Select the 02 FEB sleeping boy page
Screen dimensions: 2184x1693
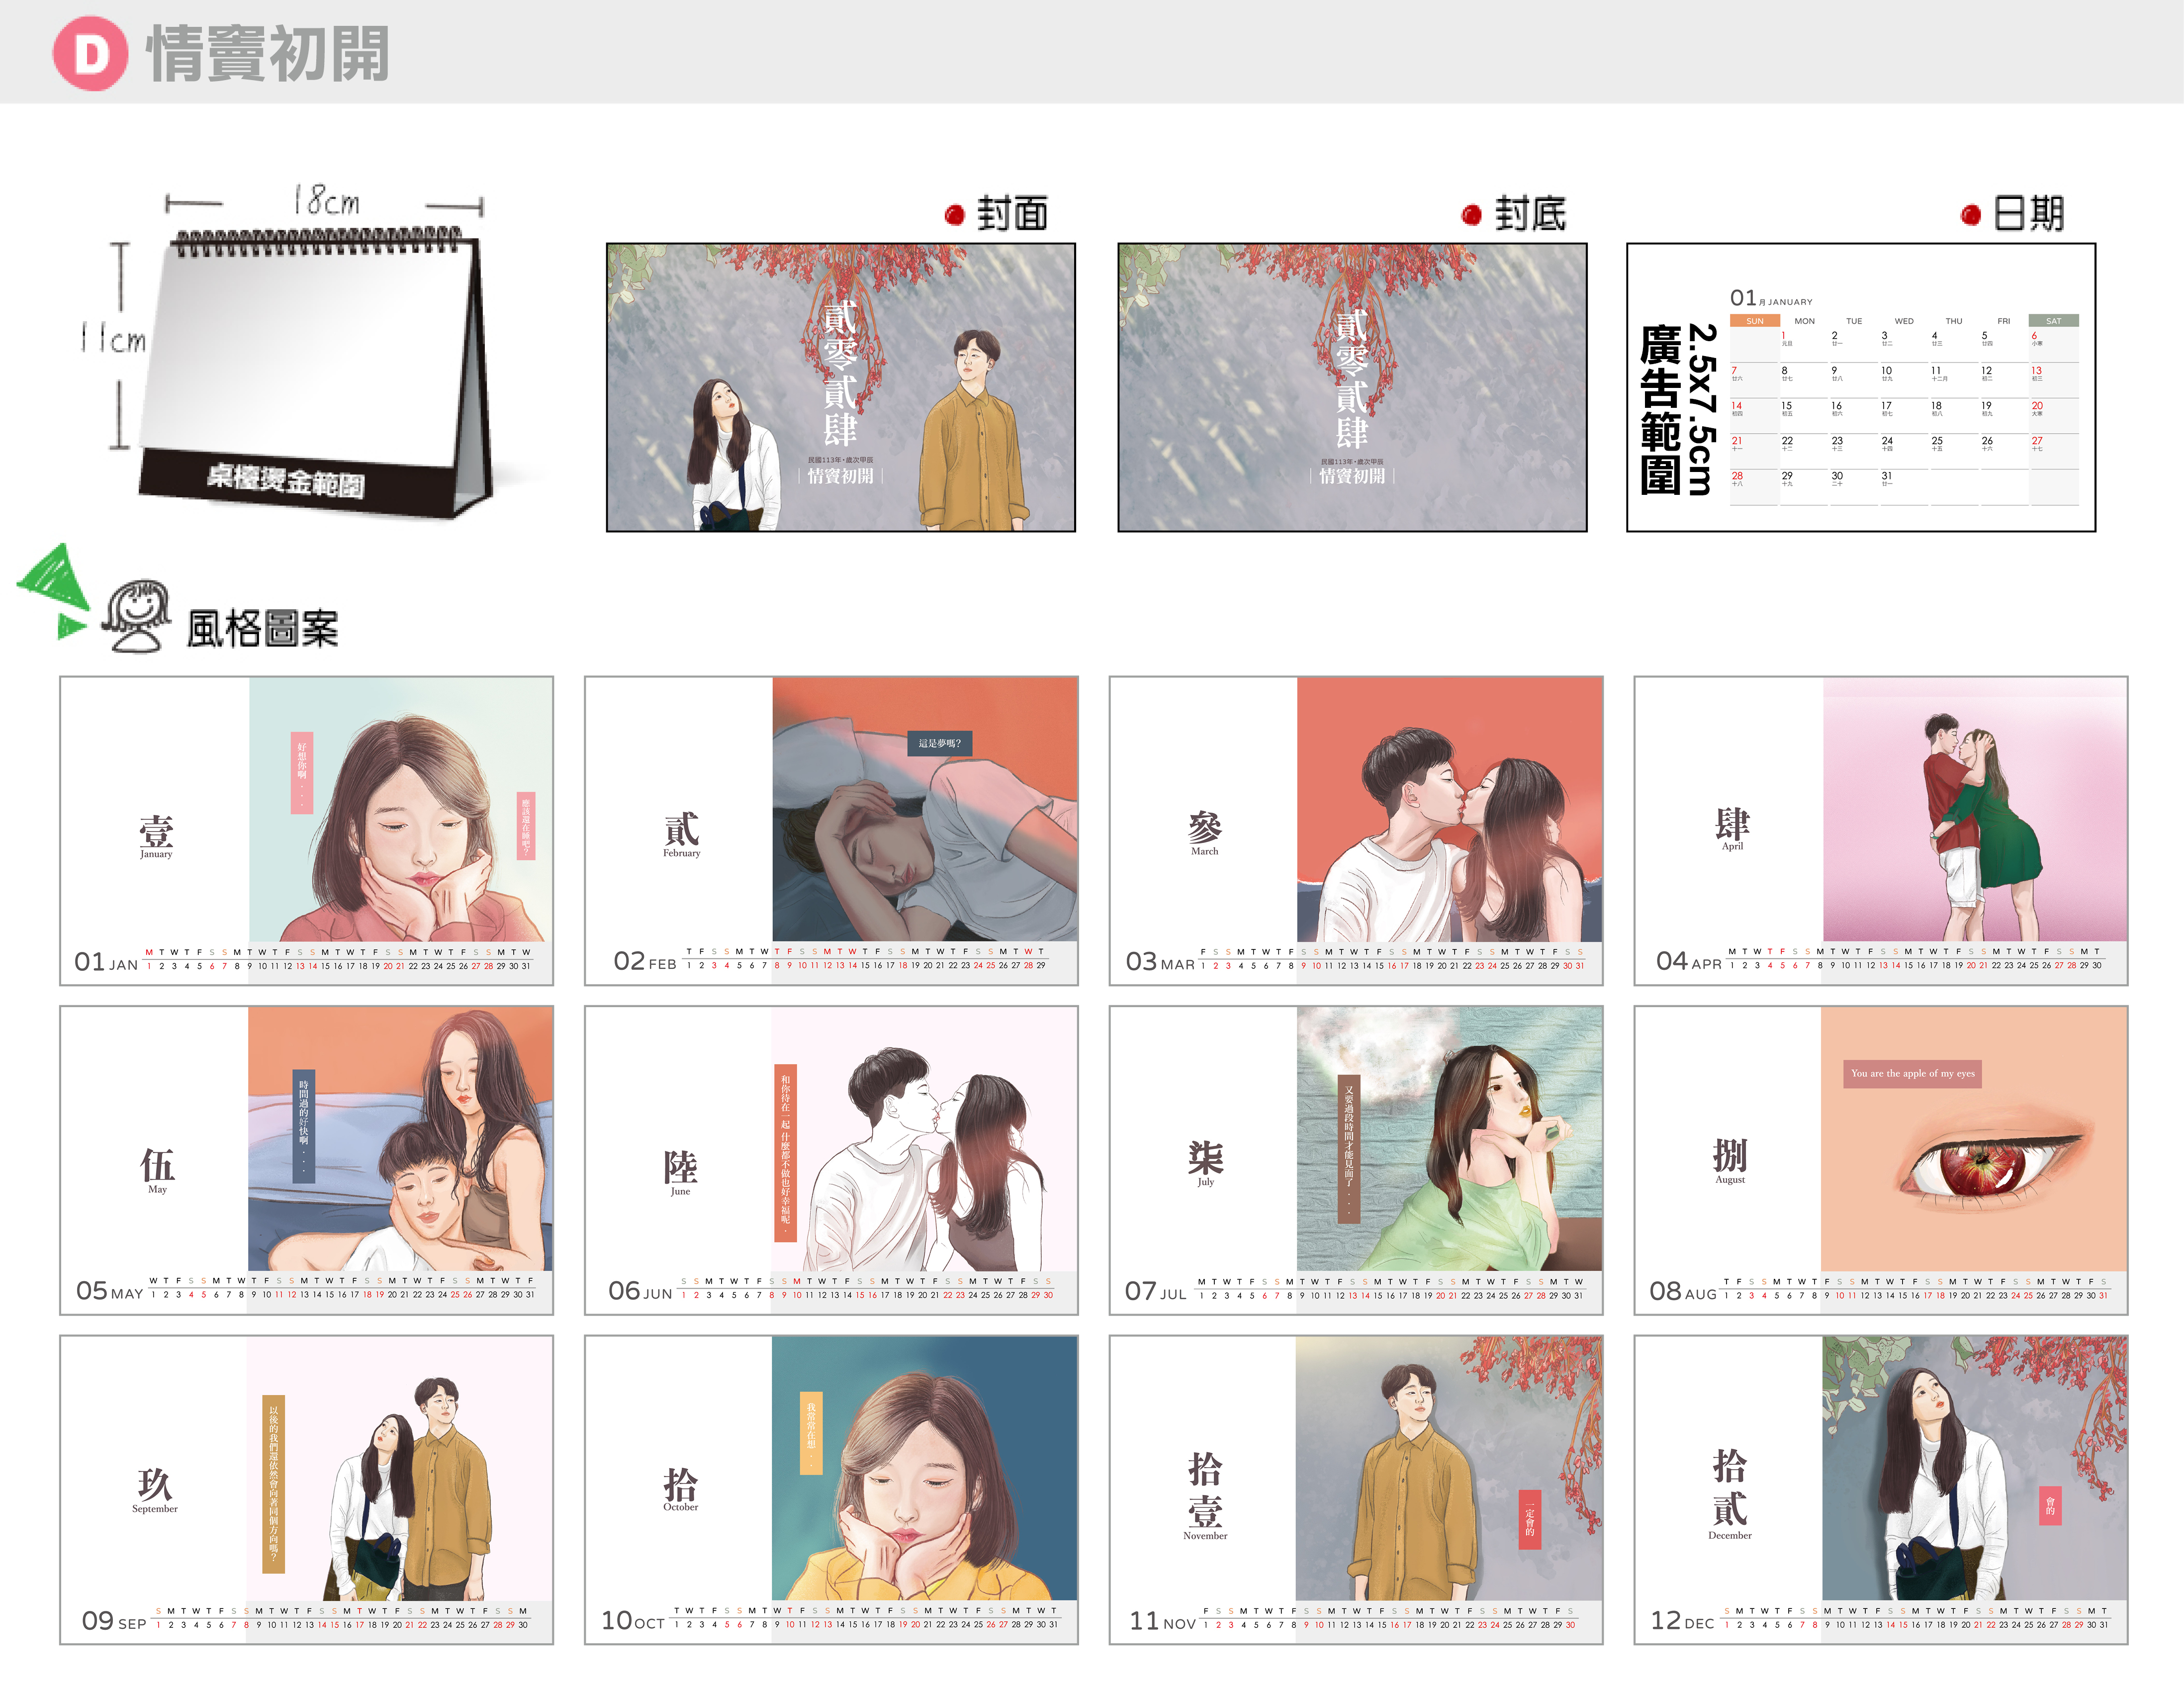[x=831, y=830]
